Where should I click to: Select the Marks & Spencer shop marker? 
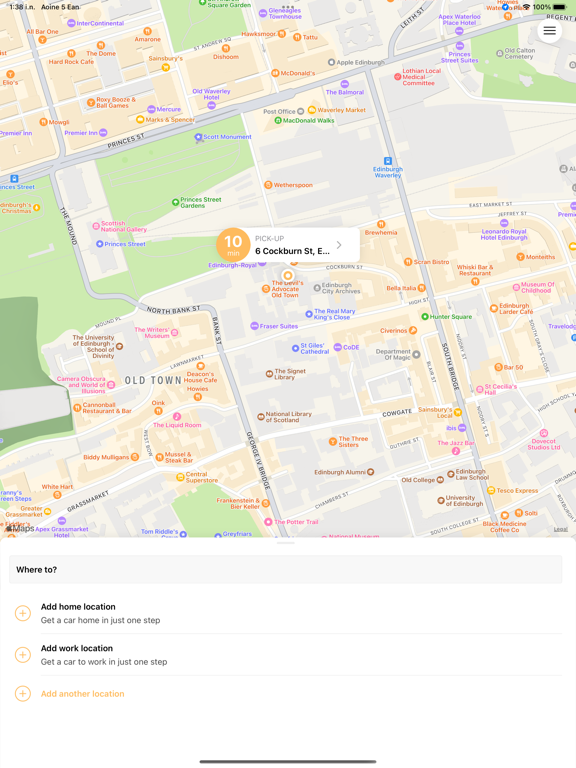point(140,120)
